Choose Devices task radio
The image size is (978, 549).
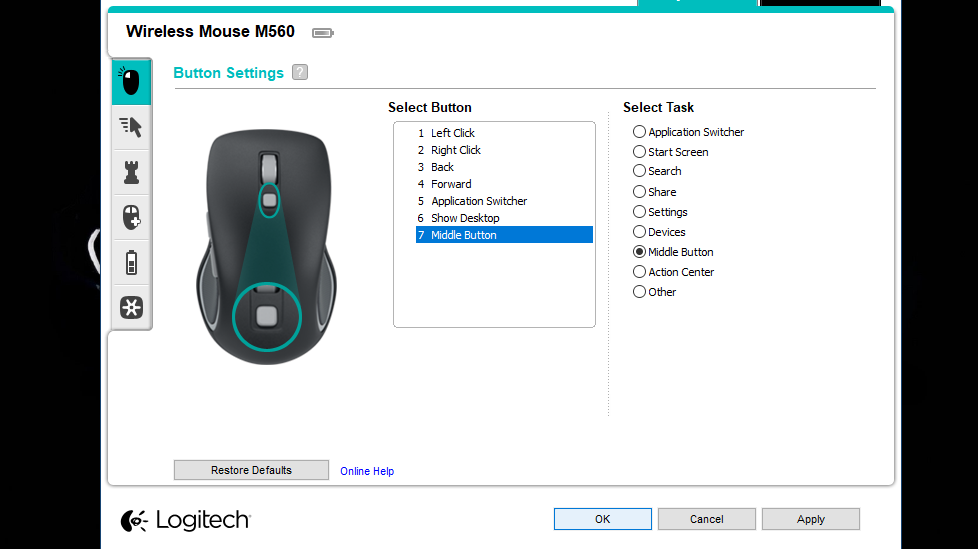(639, 231)
